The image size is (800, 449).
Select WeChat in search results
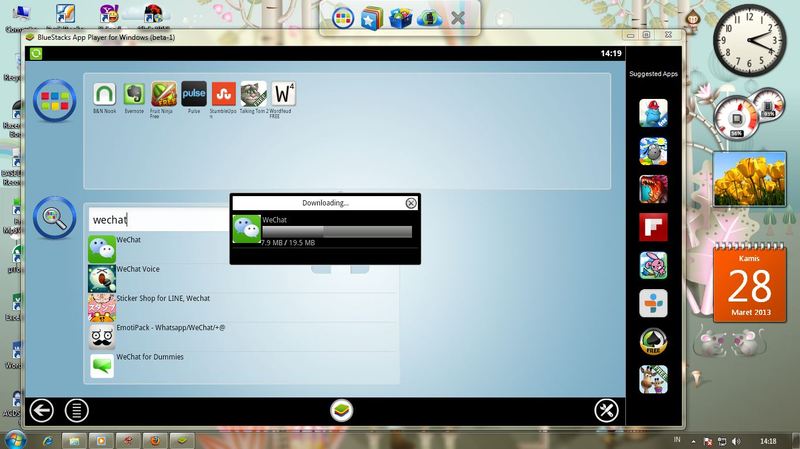click(x=243, y=248)
